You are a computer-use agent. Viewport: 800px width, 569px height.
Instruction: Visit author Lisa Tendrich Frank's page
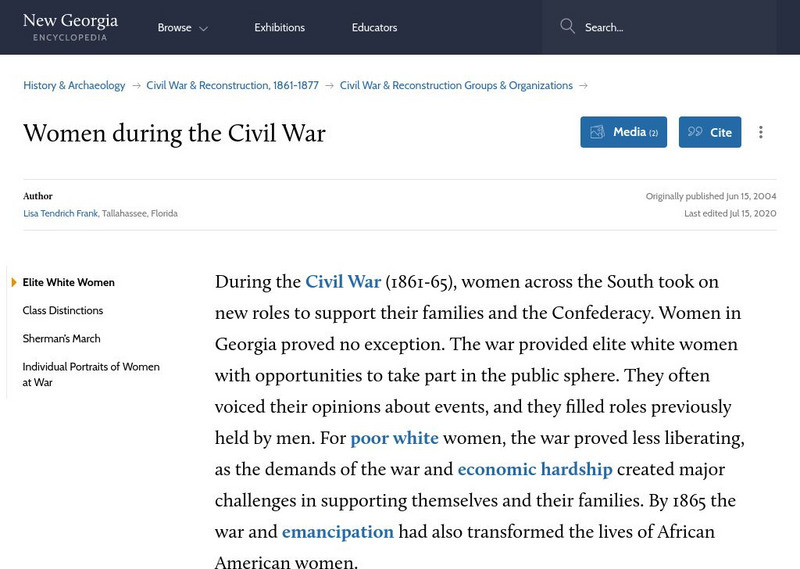(x=60, y=214)
